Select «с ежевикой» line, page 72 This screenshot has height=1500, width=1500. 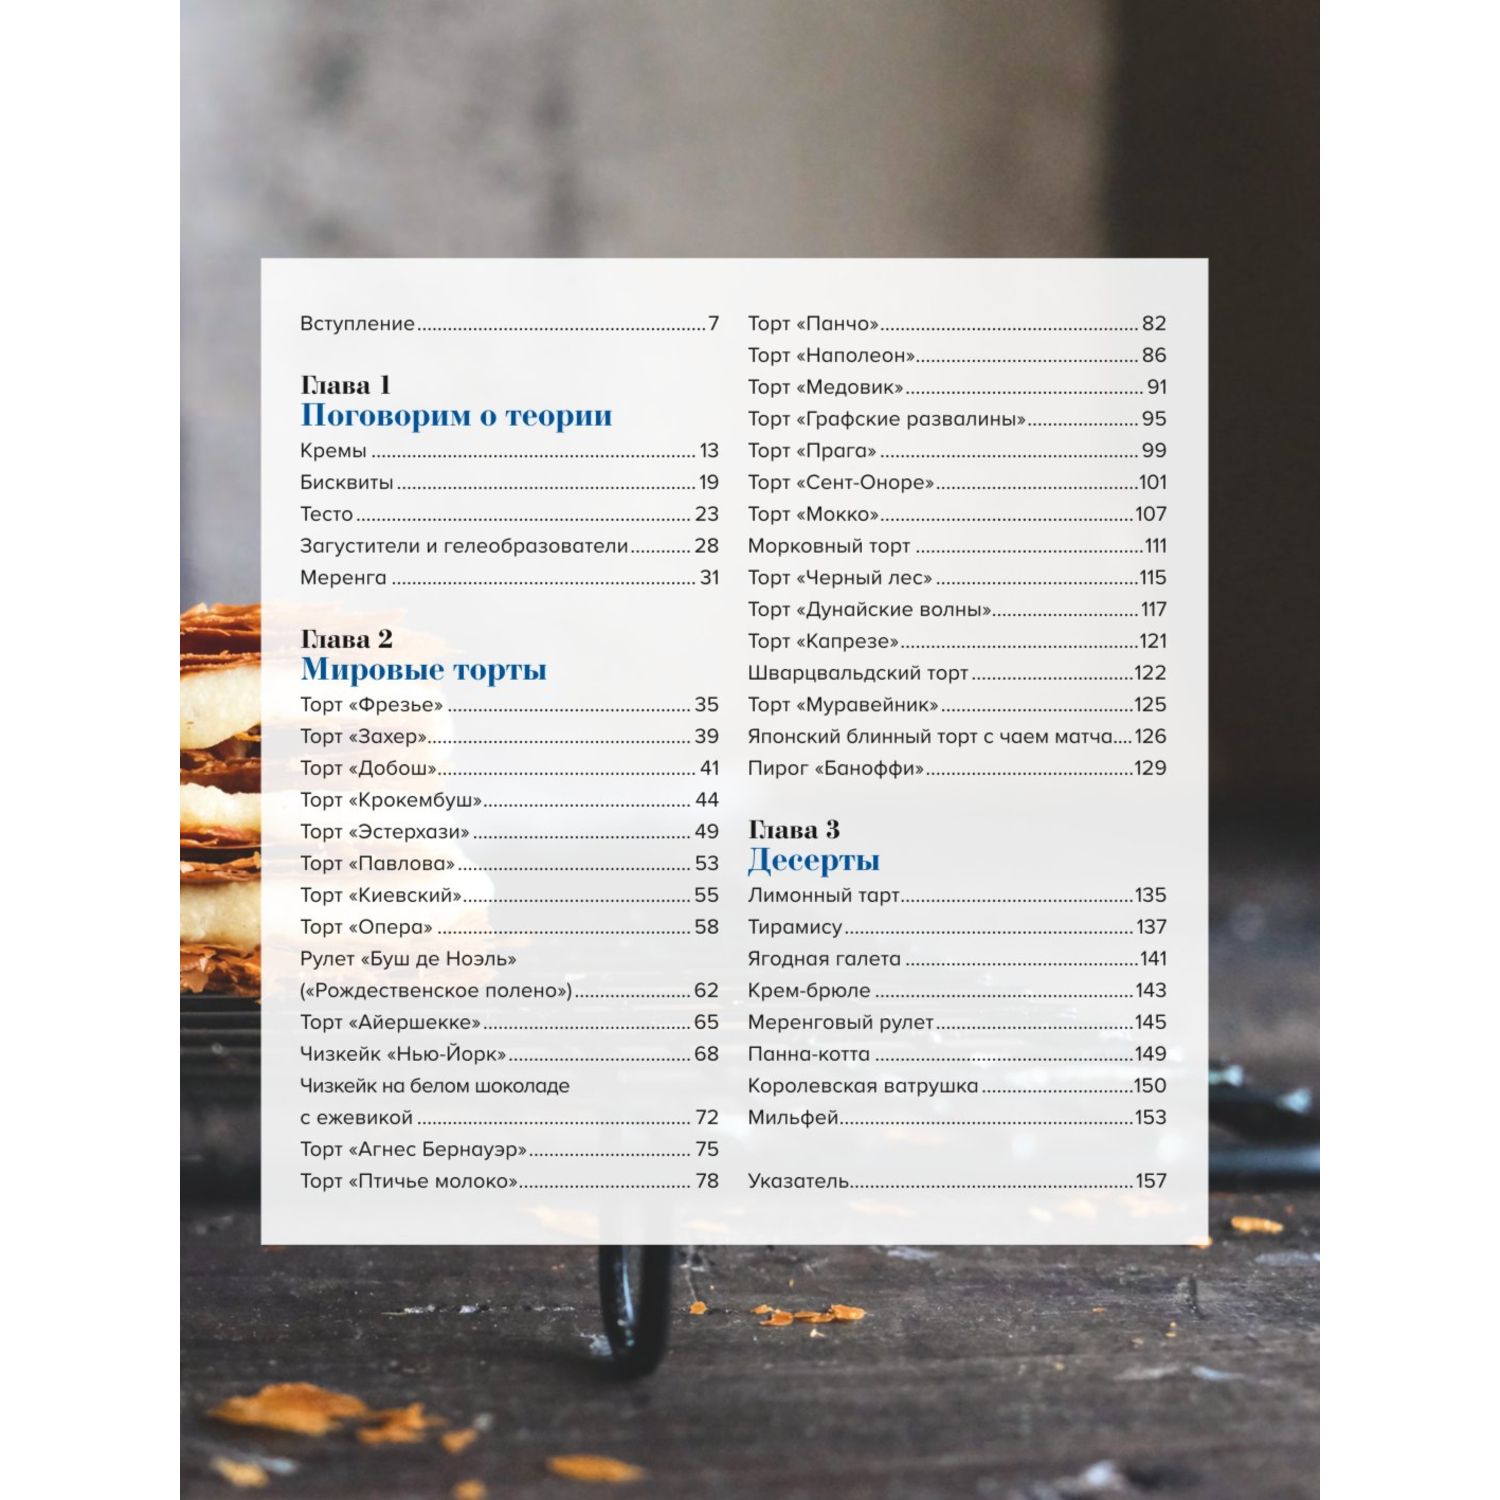(510, 1117)
